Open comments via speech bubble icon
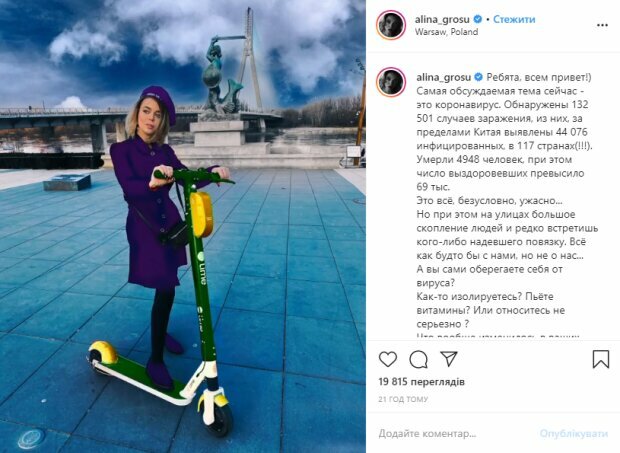This screenshot has height=453, width=620. click(418, 359)
